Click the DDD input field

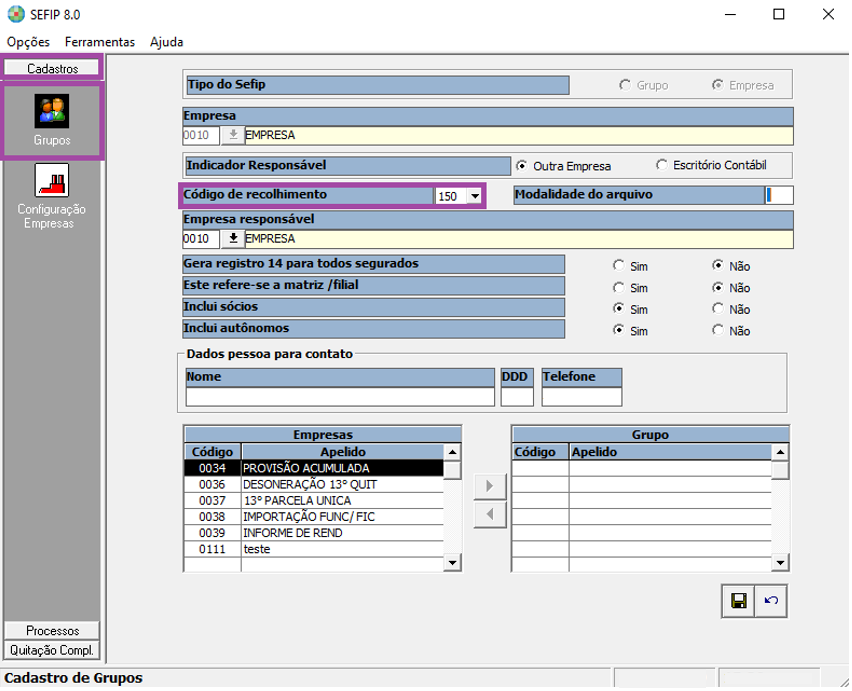[x=517, y=397]
